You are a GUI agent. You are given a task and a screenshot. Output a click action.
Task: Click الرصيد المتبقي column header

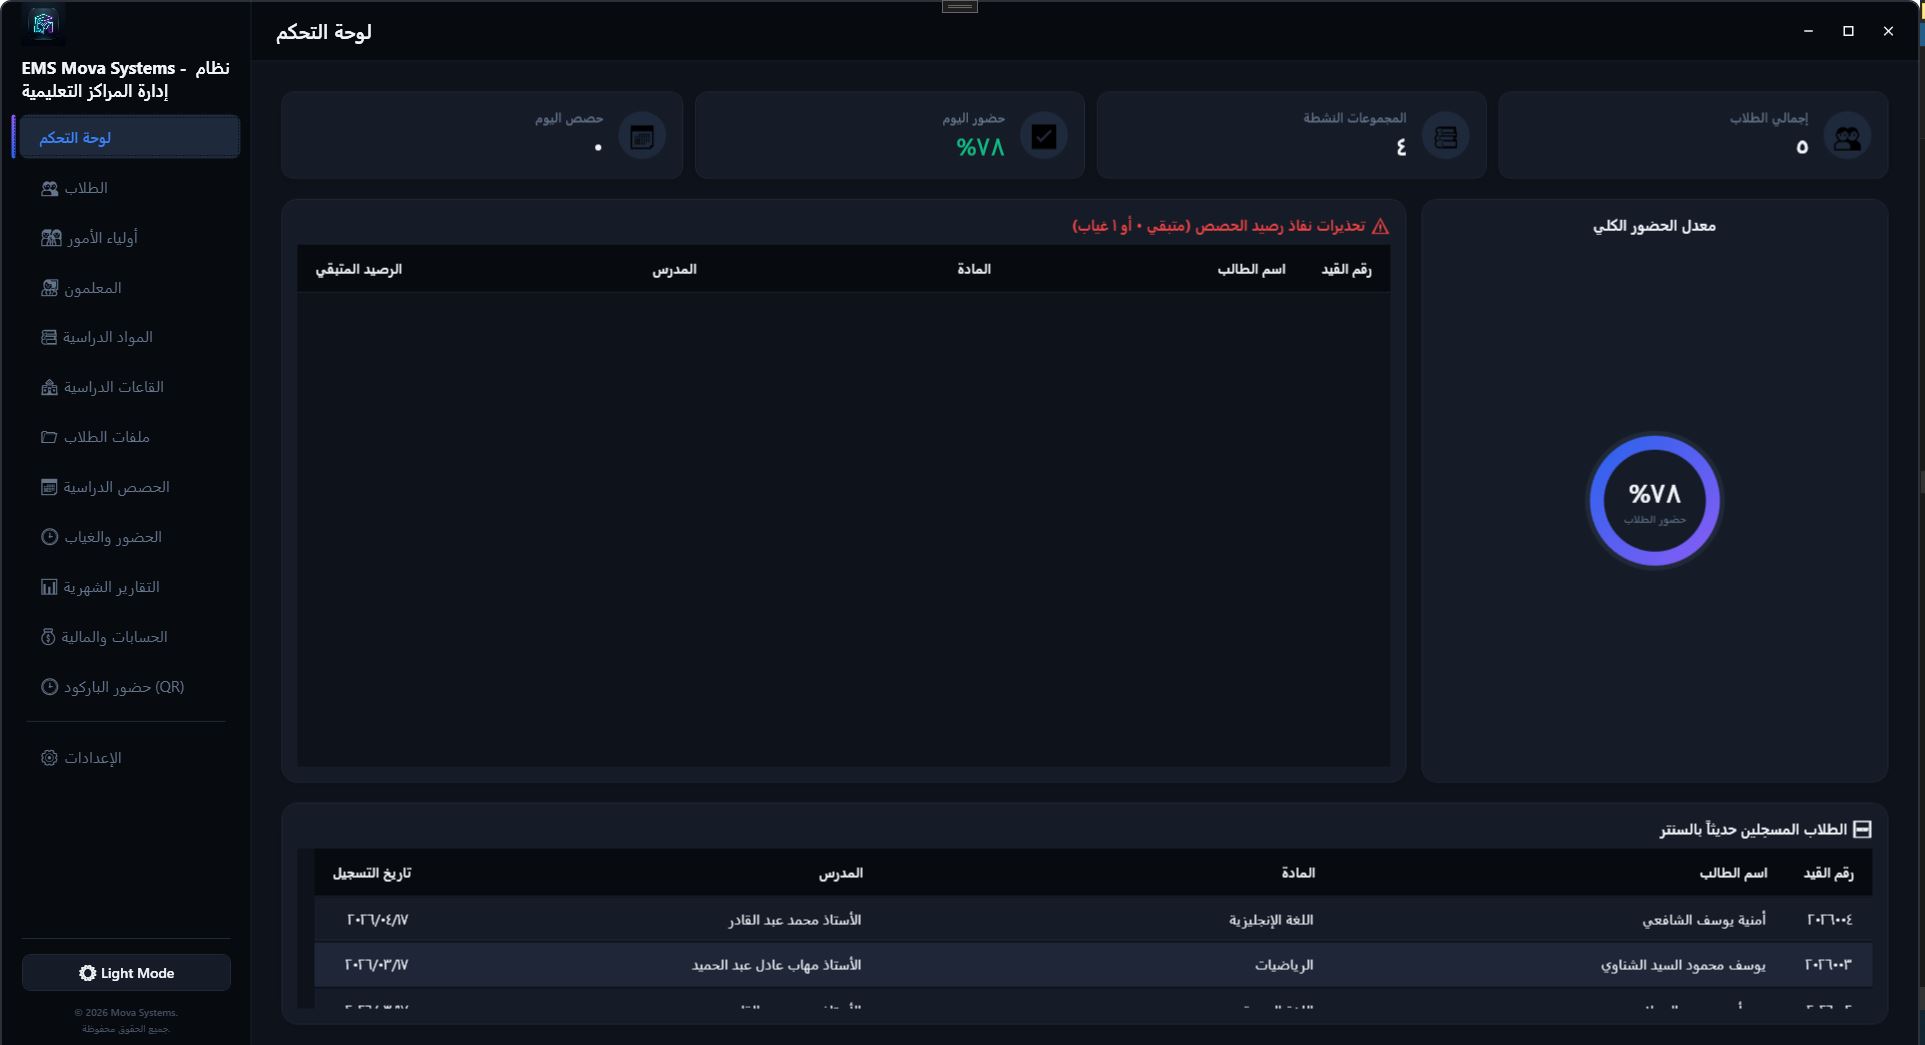pyautogui.click(x=359, y=269)
